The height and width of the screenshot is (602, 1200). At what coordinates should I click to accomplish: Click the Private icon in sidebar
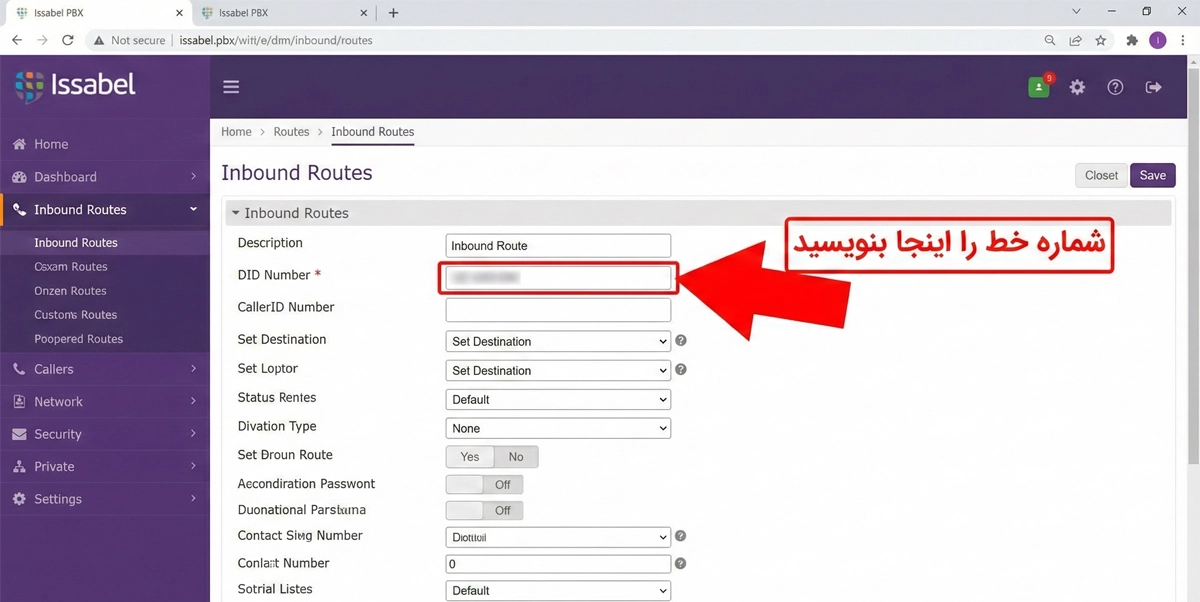point(19,467)
